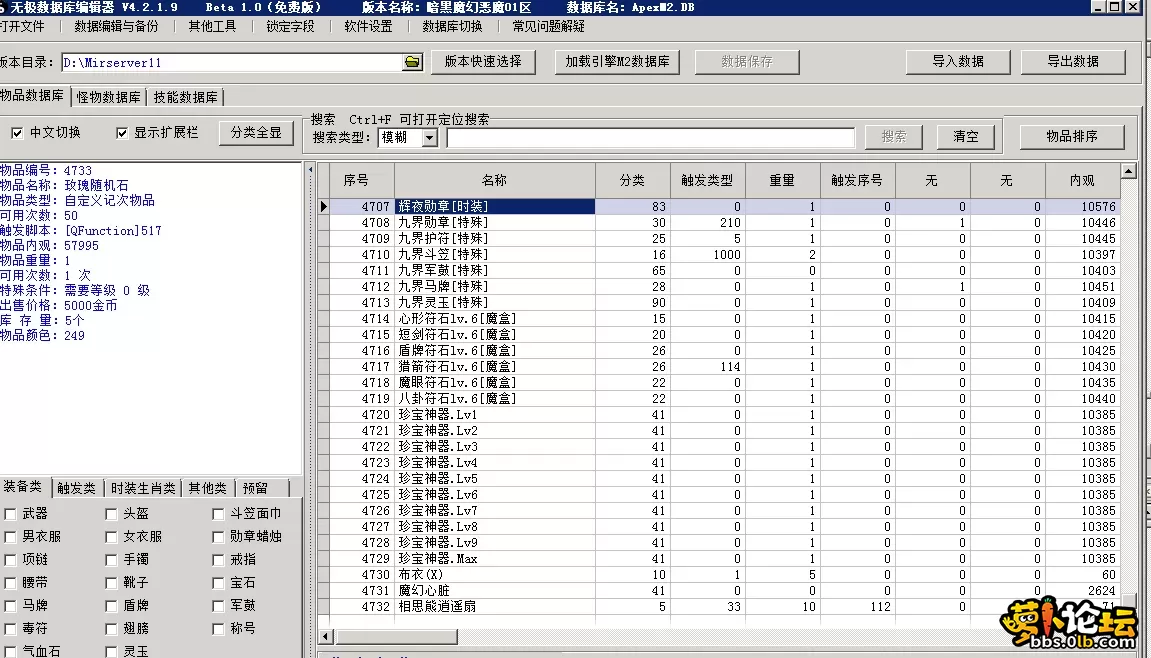Screen dimensions: 1151x658
Task: Check the 项链 category box
Action: (x=10, y=560)
